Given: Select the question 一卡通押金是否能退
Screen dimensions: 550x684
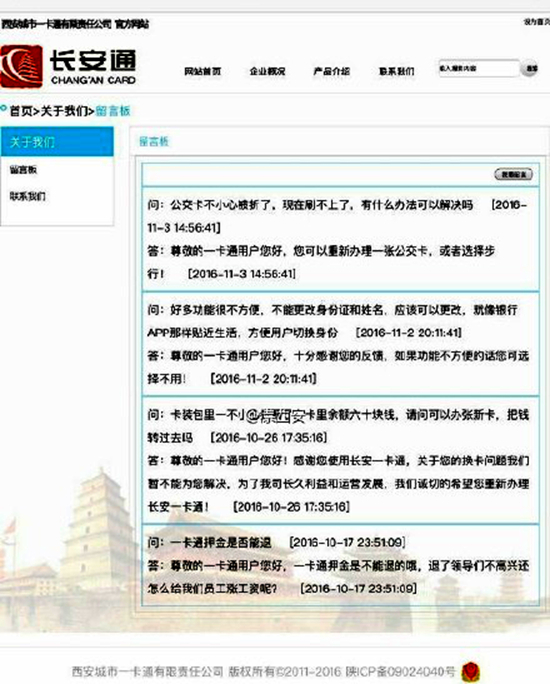Looking at the screenshot, I should 276,542.
